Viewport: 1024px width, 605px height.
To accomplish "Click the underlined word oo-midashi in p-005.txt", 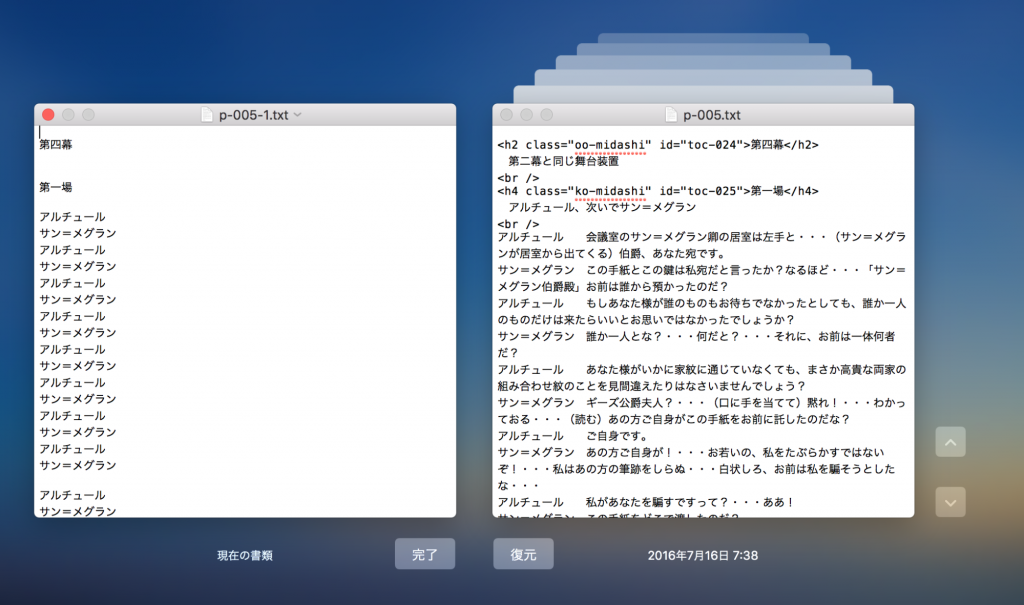I will 610,145.
